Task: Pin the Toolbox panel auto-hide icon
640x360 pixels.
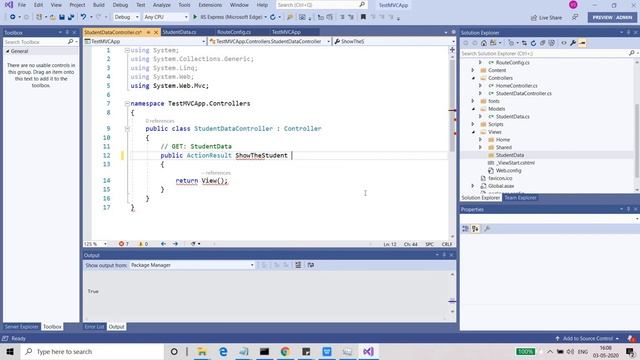Action: pyautogui.click(x=67, y=32)
